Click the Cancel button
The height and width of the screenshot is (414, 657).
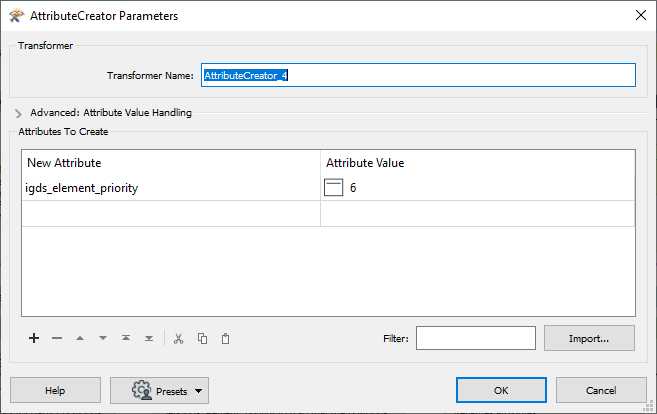601,390
